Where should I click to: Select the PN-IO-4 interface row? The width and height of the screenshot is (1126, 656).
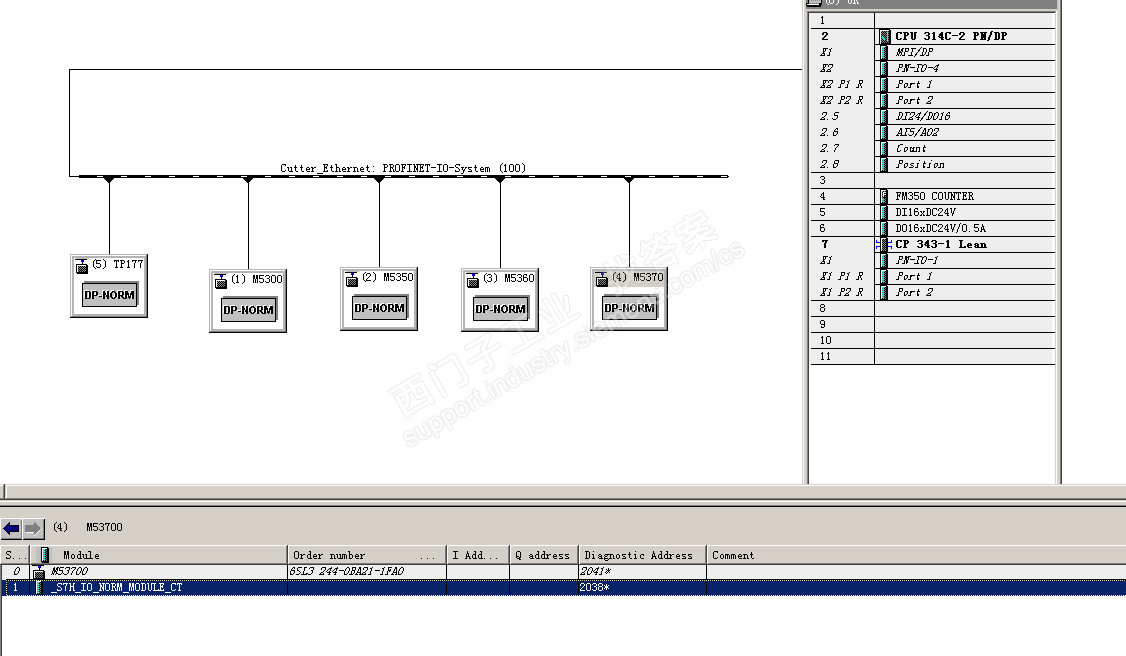(x=933, y=68)
